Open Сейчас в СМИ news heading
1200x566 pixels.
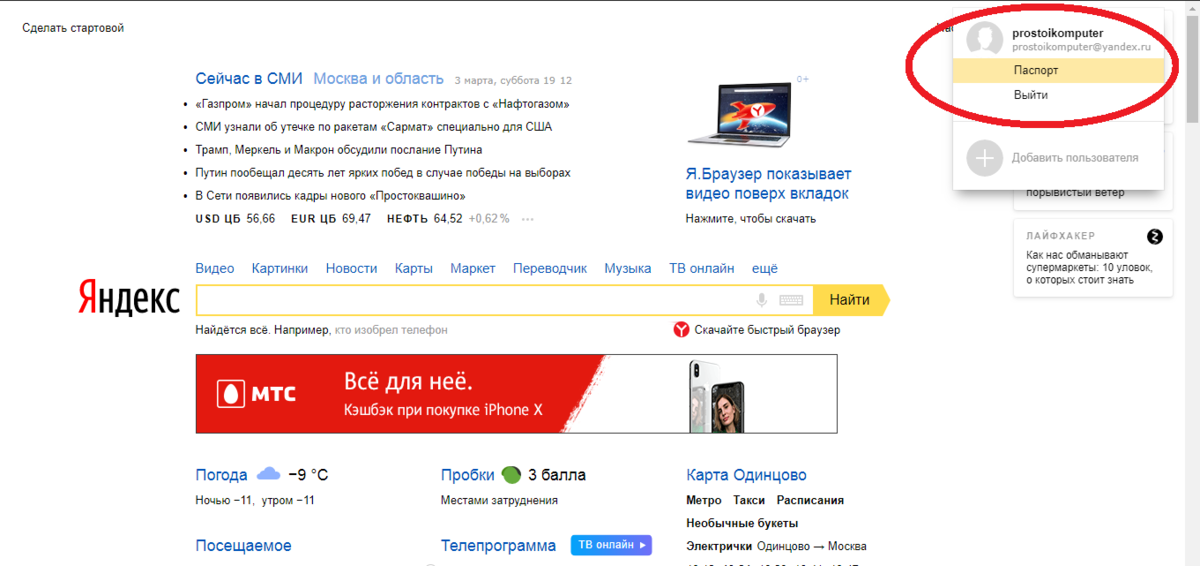point(249,78)
